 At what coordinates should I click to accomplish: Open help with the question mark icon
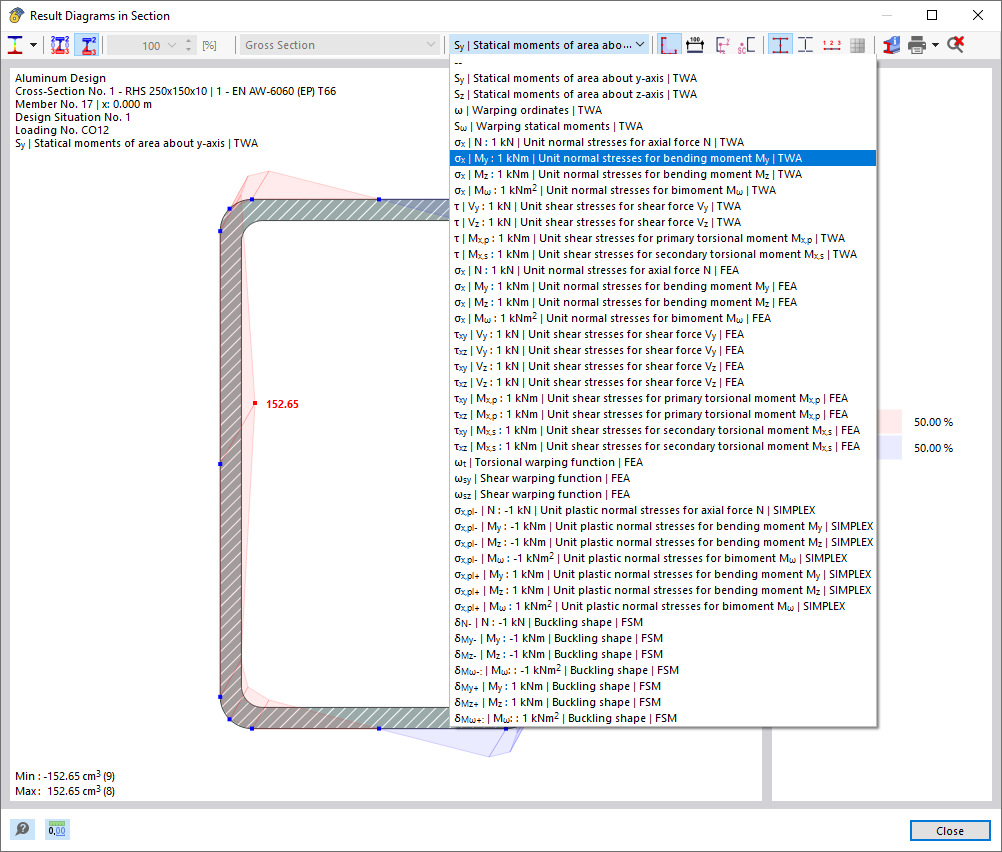click(x=22, y=829)
